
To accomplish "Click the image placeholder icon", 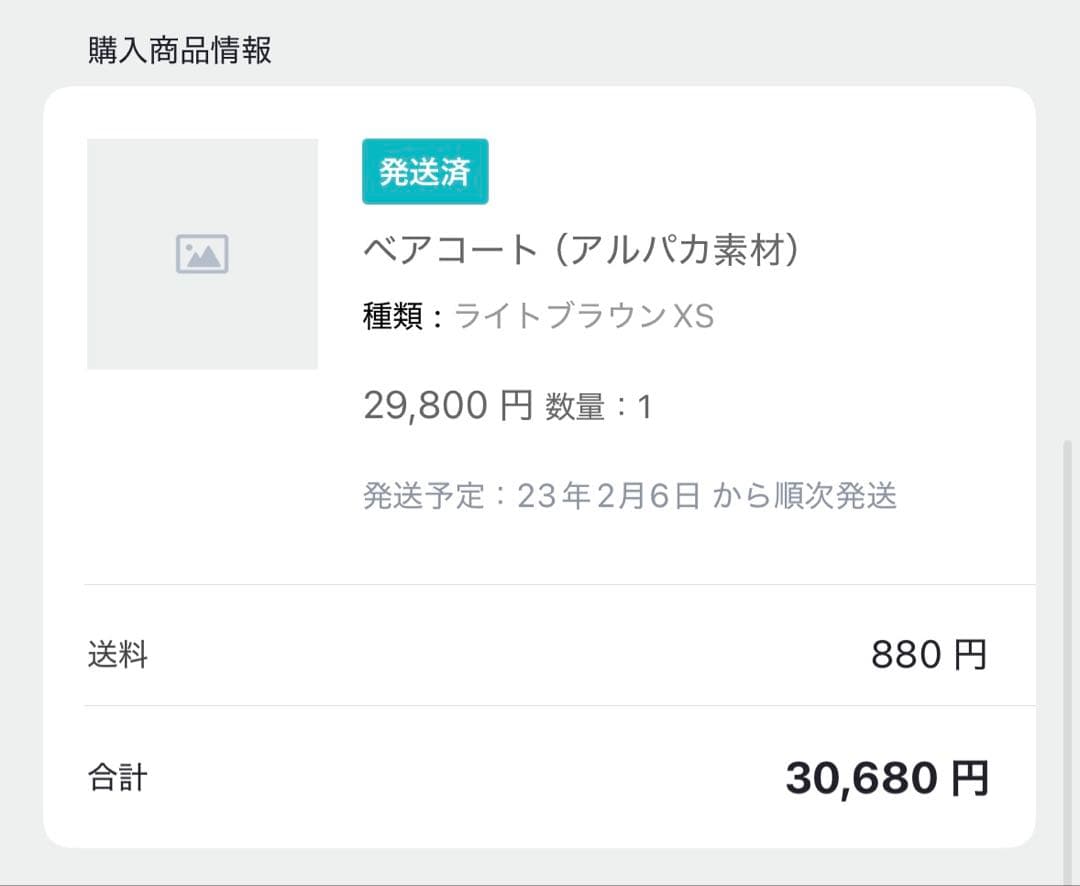I will 202,254.
